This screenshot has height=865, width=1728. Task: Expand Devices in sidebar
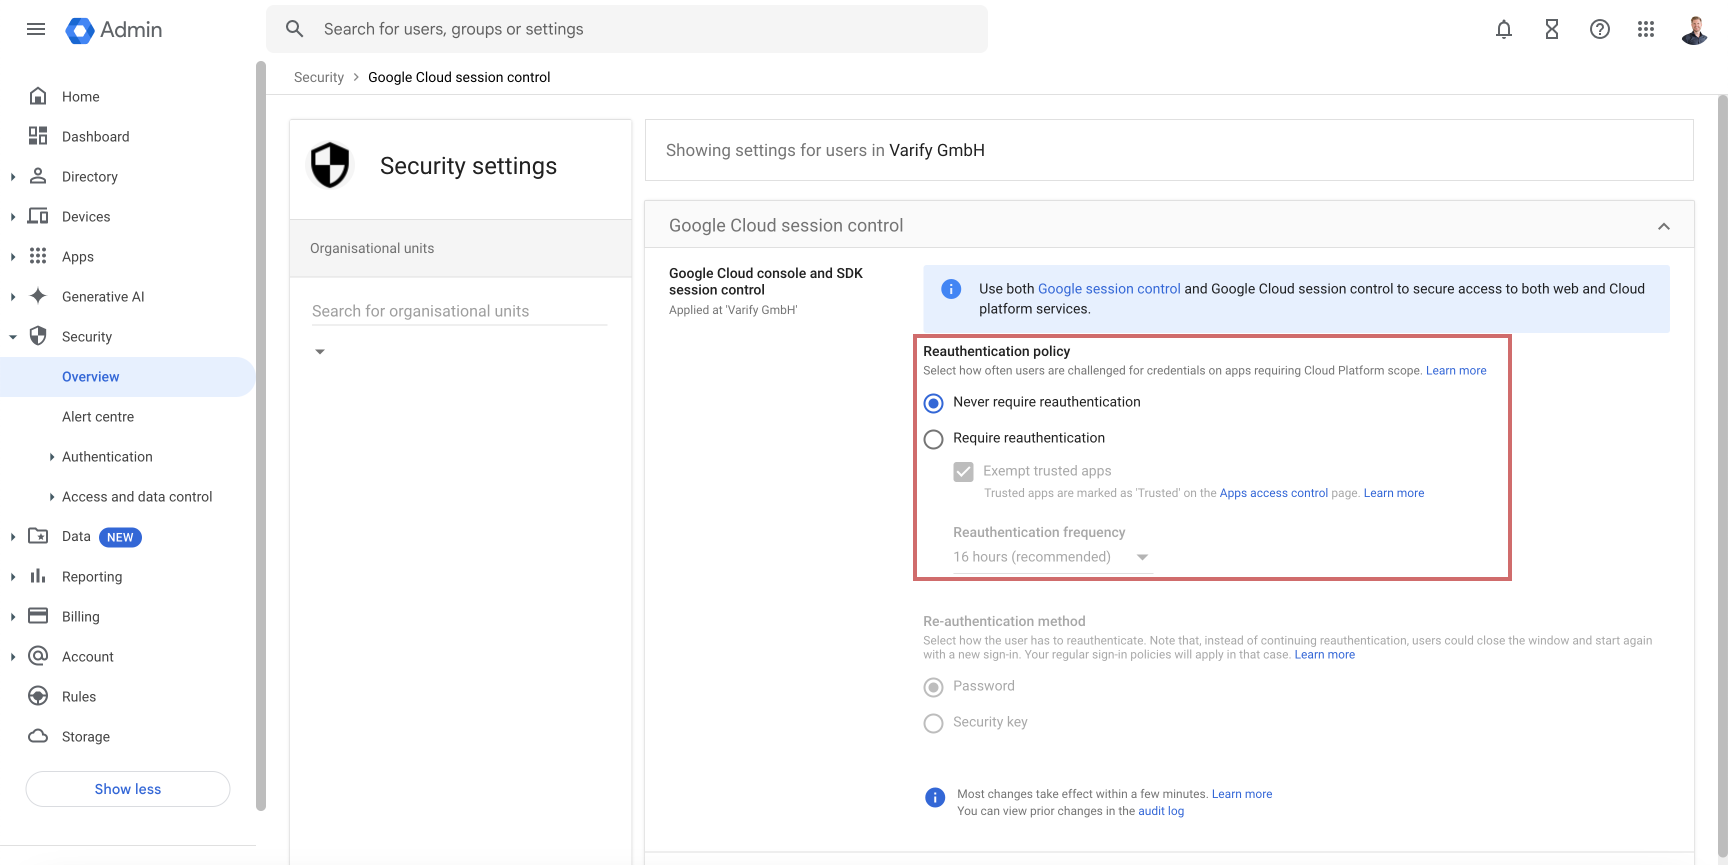(13, 217)
